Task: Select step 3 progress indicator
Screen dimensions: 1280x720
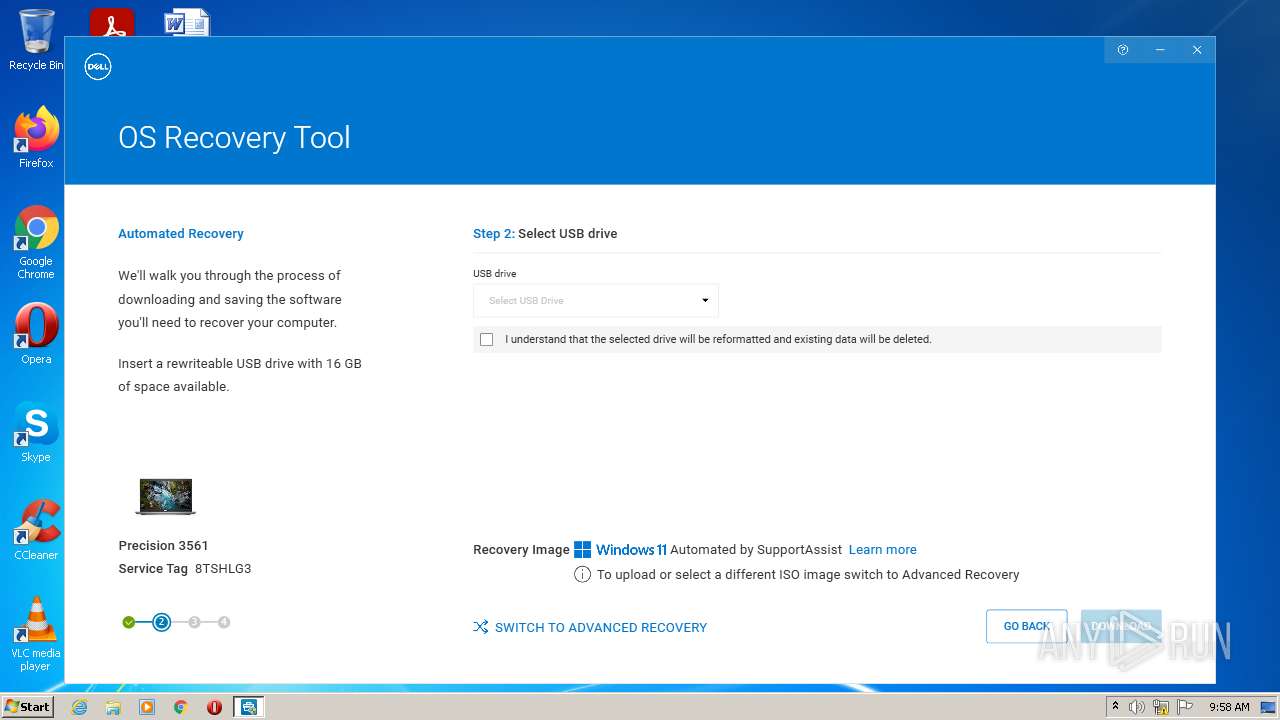Action: coord(194,622)
